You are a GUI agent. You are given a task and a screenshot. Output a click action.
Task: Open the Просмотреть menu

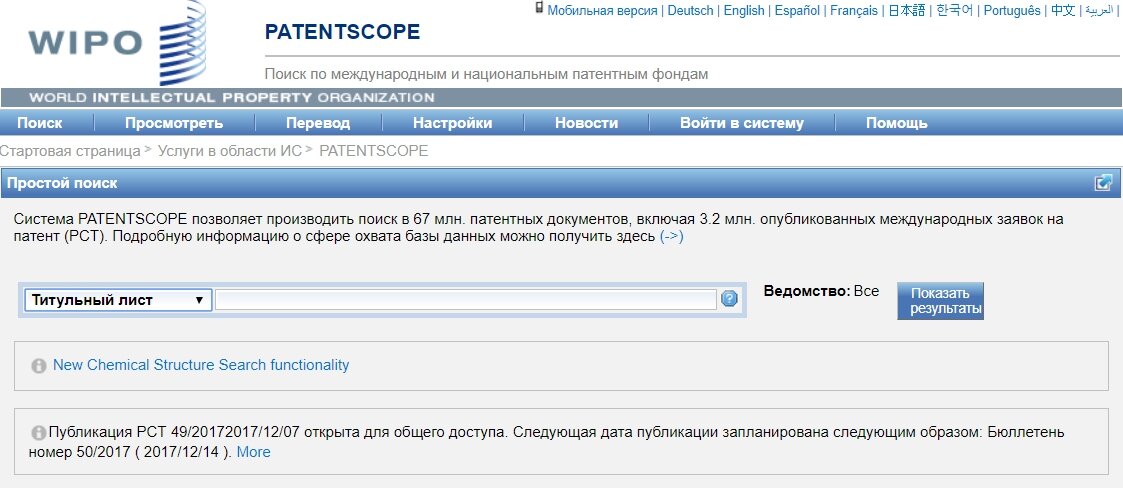(174, 123)
